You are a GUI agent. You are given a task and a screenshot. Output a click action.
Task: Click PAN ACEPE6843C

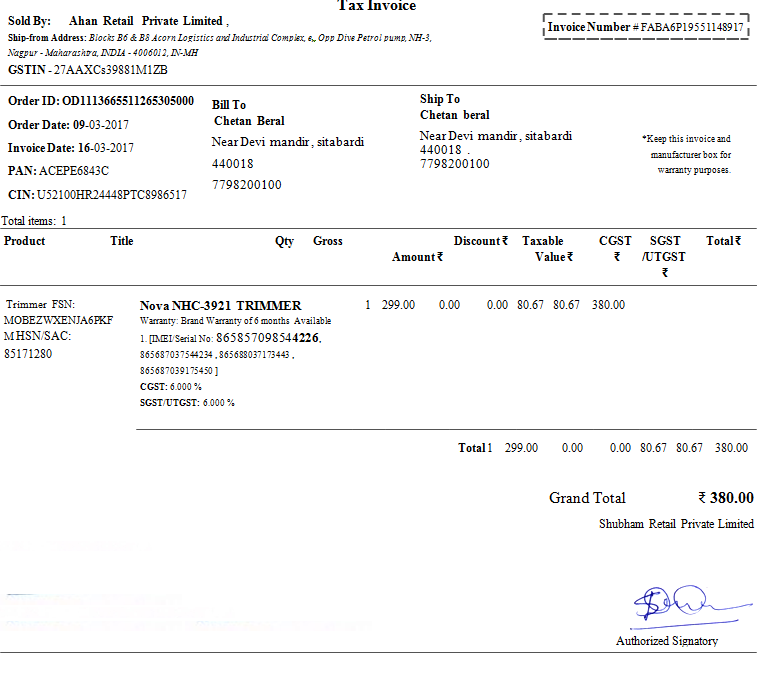58,171
